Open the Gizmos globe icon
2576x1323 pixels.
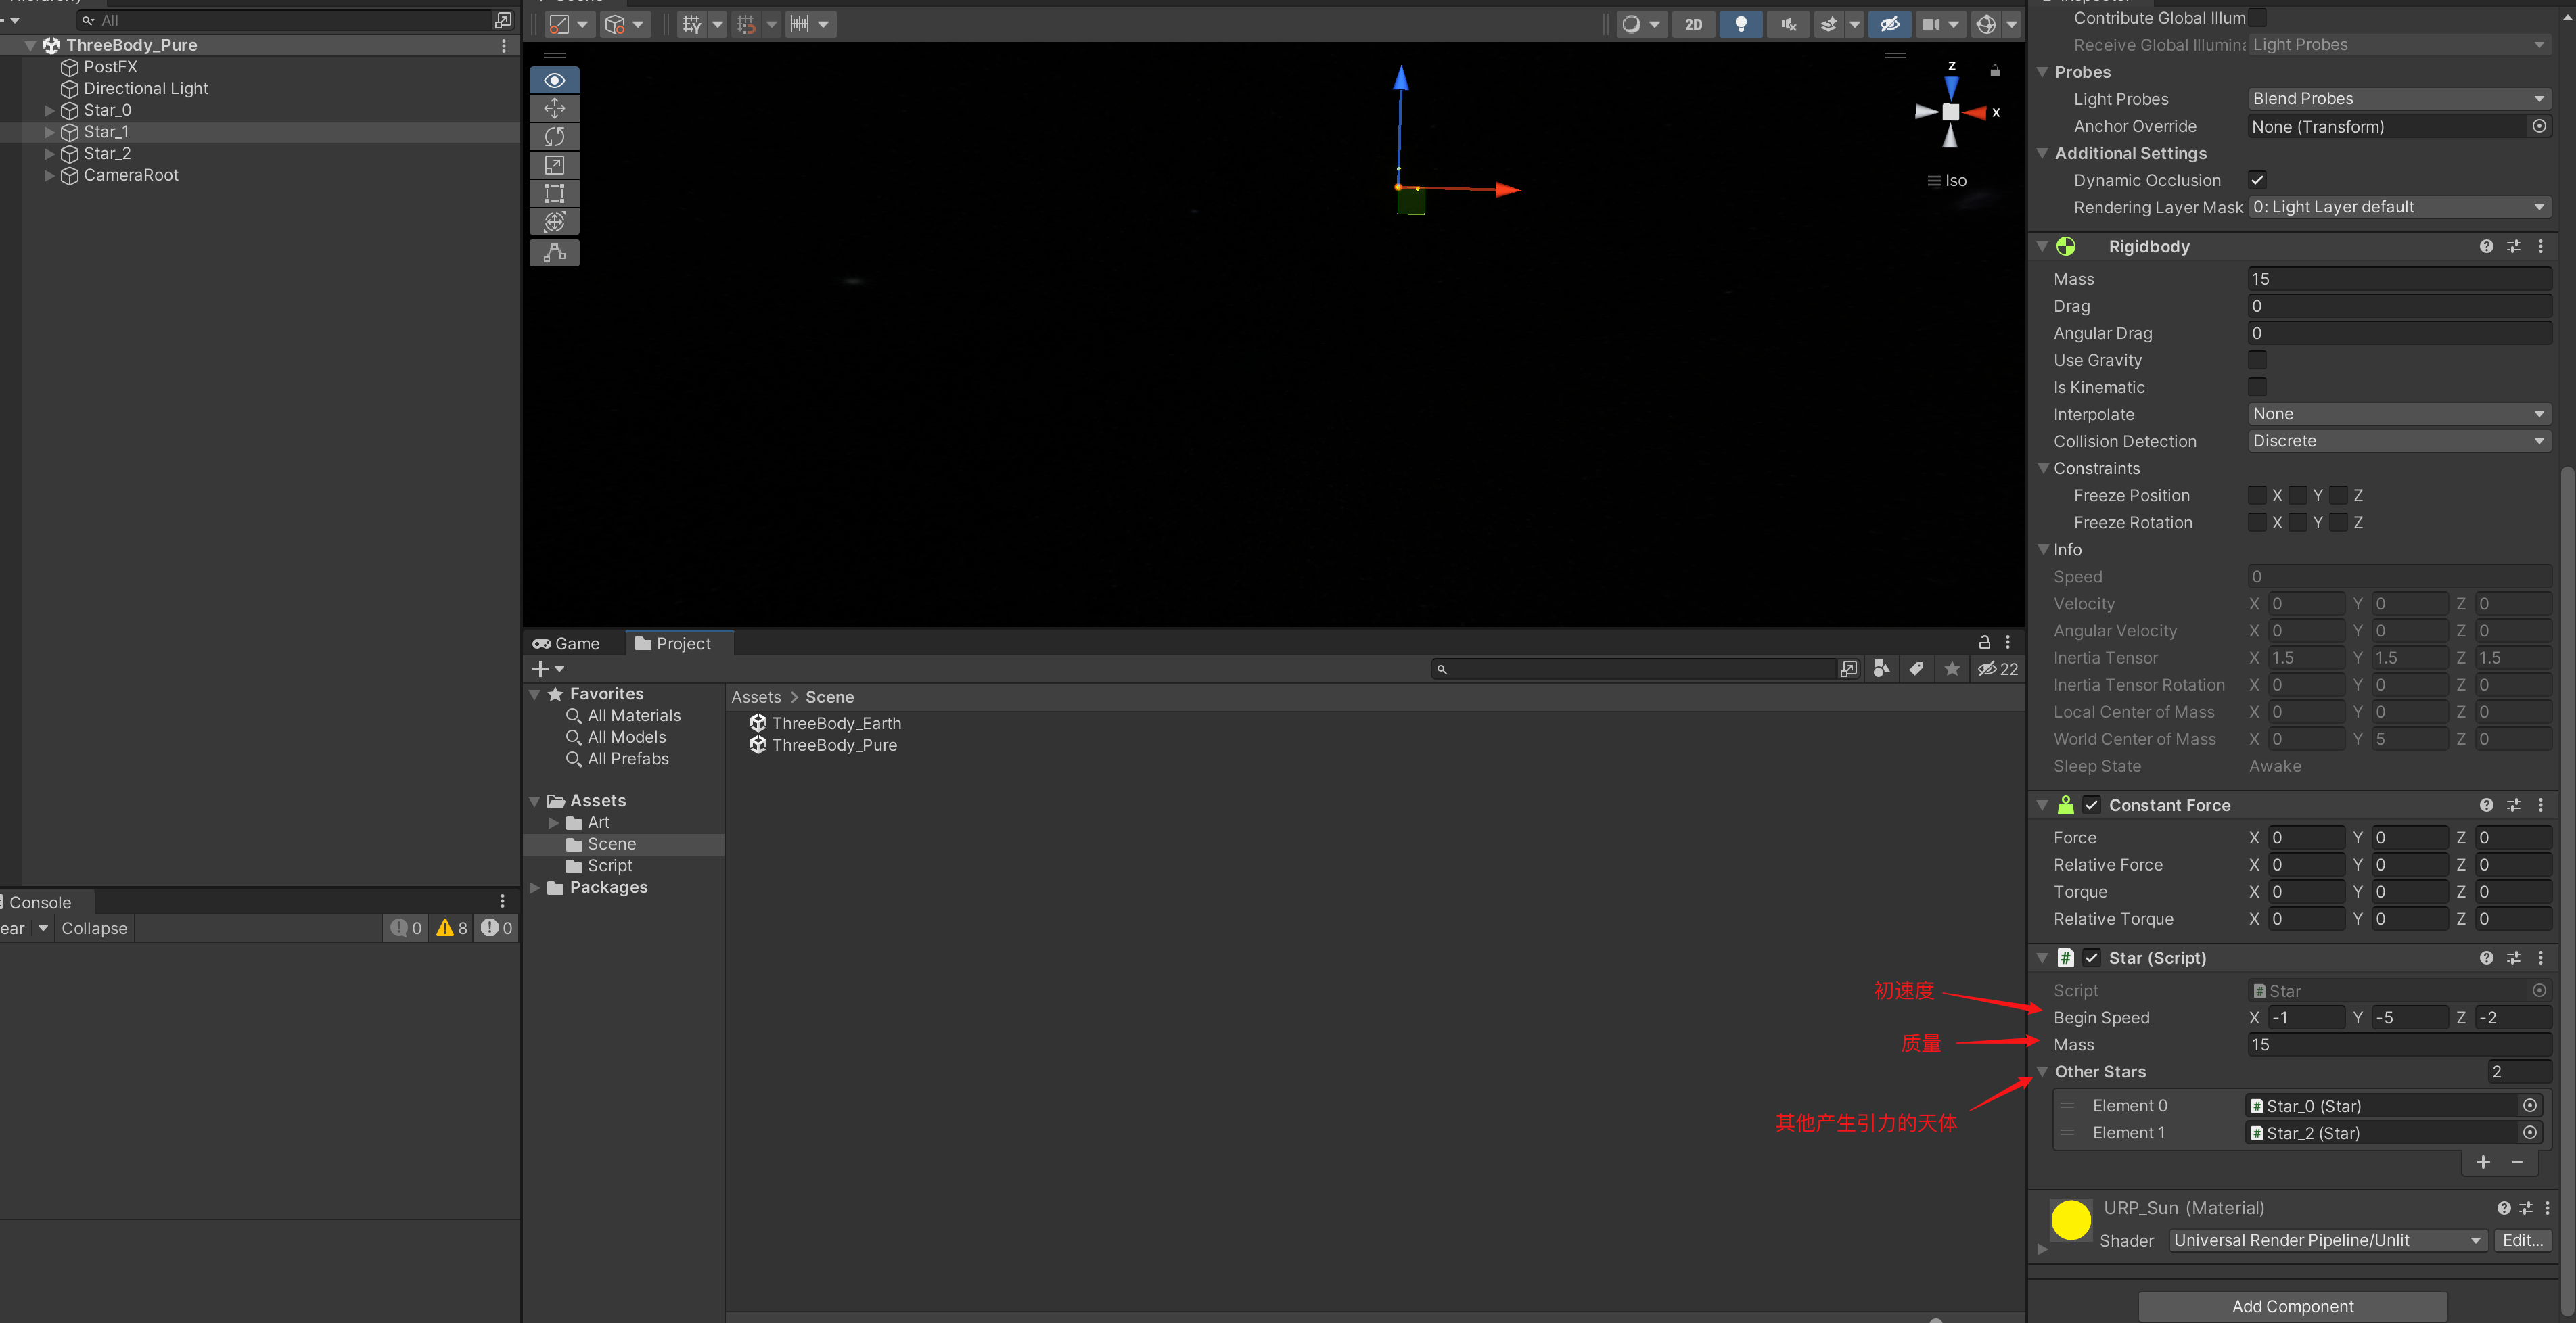[x=1986, y=24]
